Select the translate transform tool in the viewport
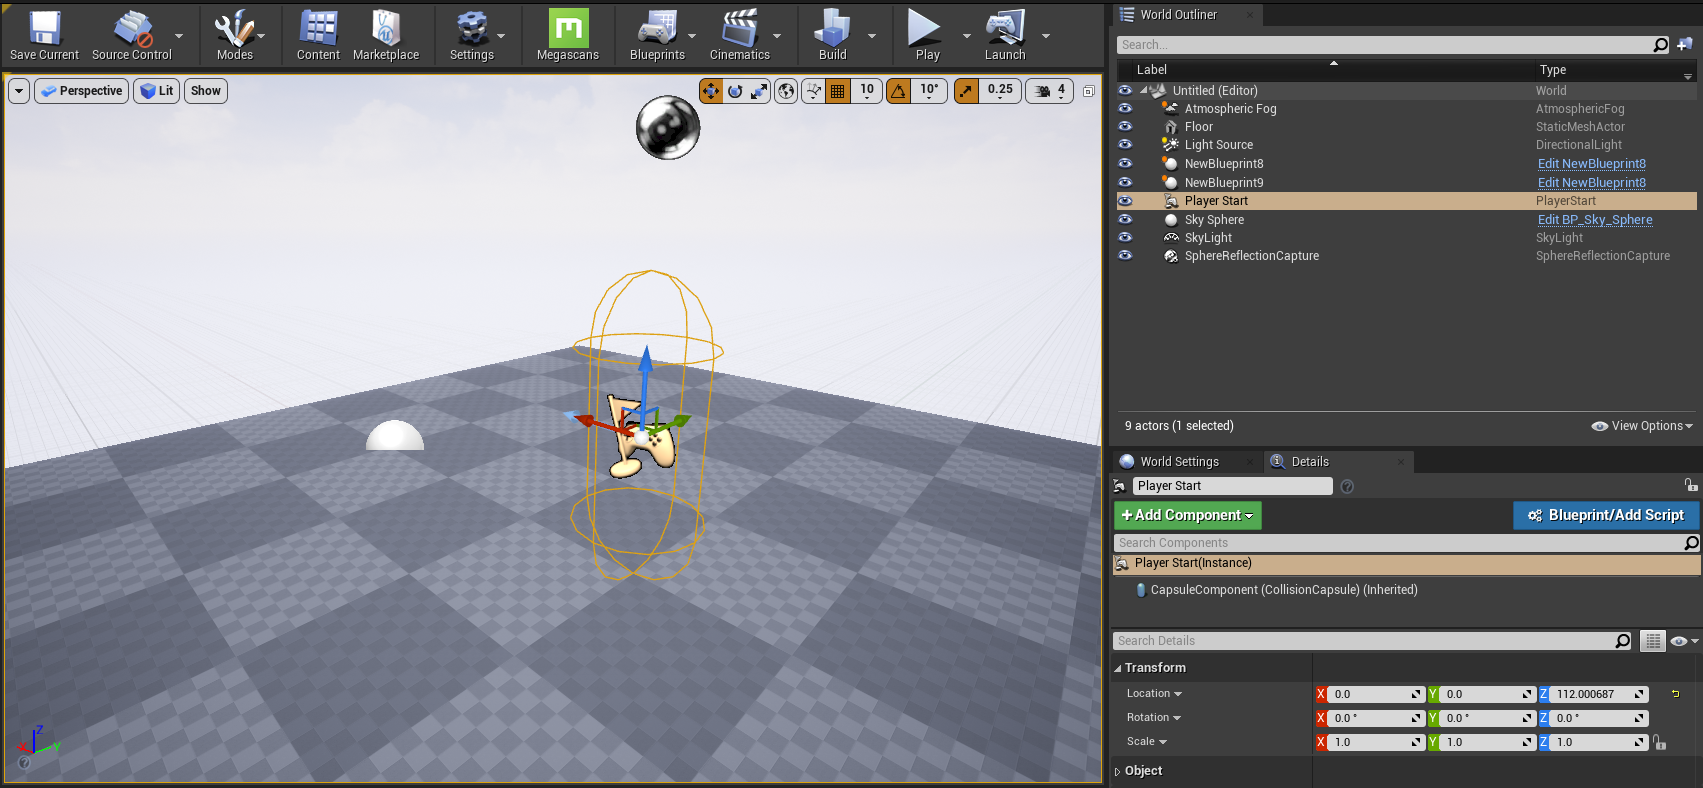 (711, 91)
